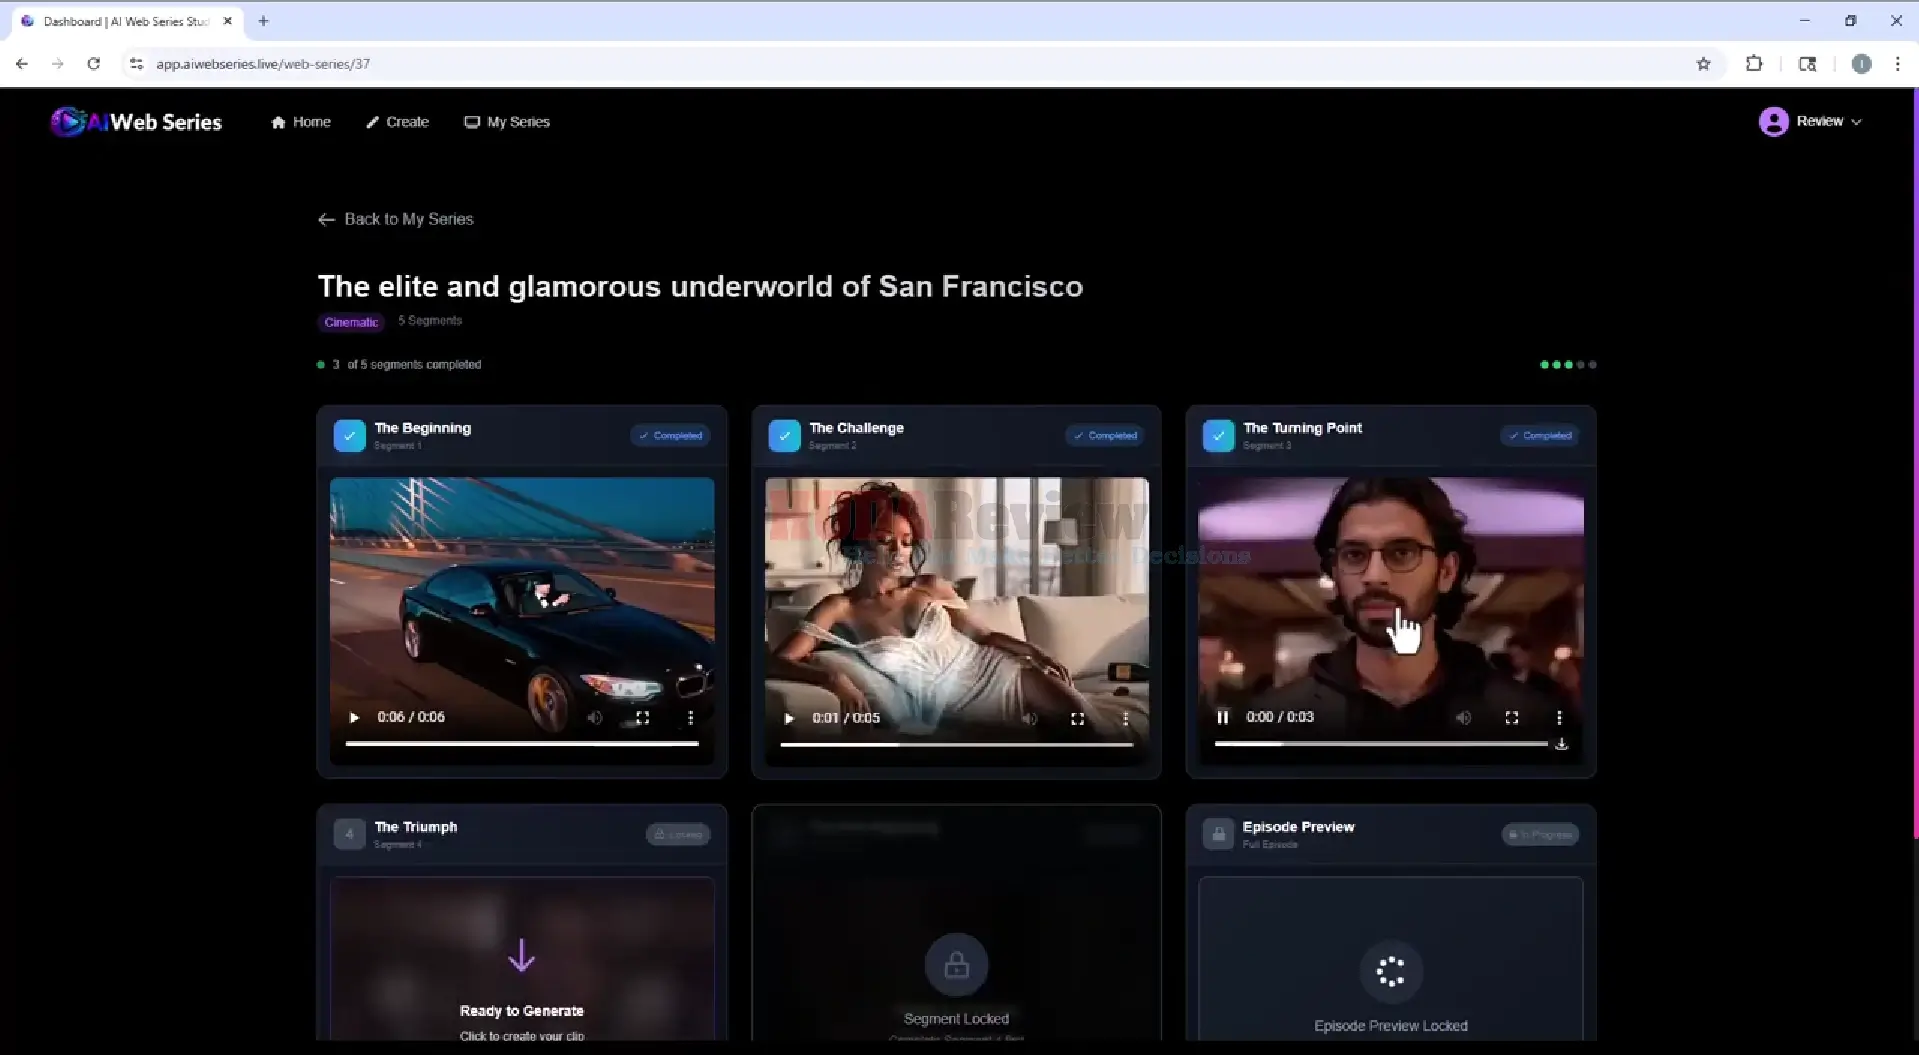1919x1055 pixels.
Task: Reload the page
Action: [x=93, y=64]
